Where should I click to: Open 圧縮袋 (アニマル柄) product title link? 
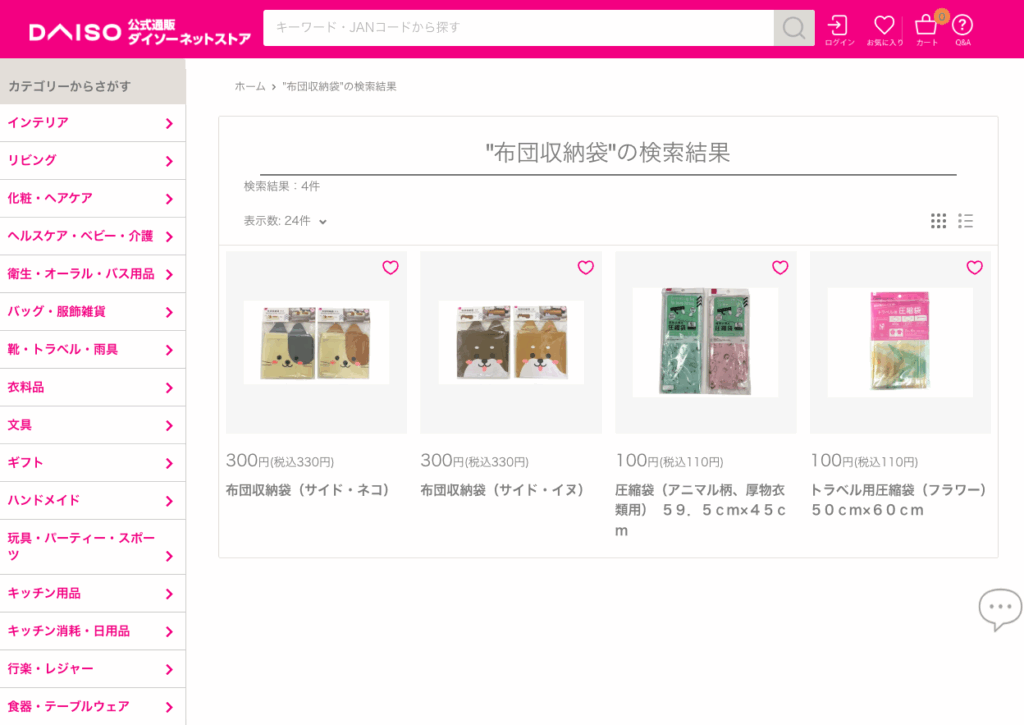pyautogui.click(x=701, y=510)
